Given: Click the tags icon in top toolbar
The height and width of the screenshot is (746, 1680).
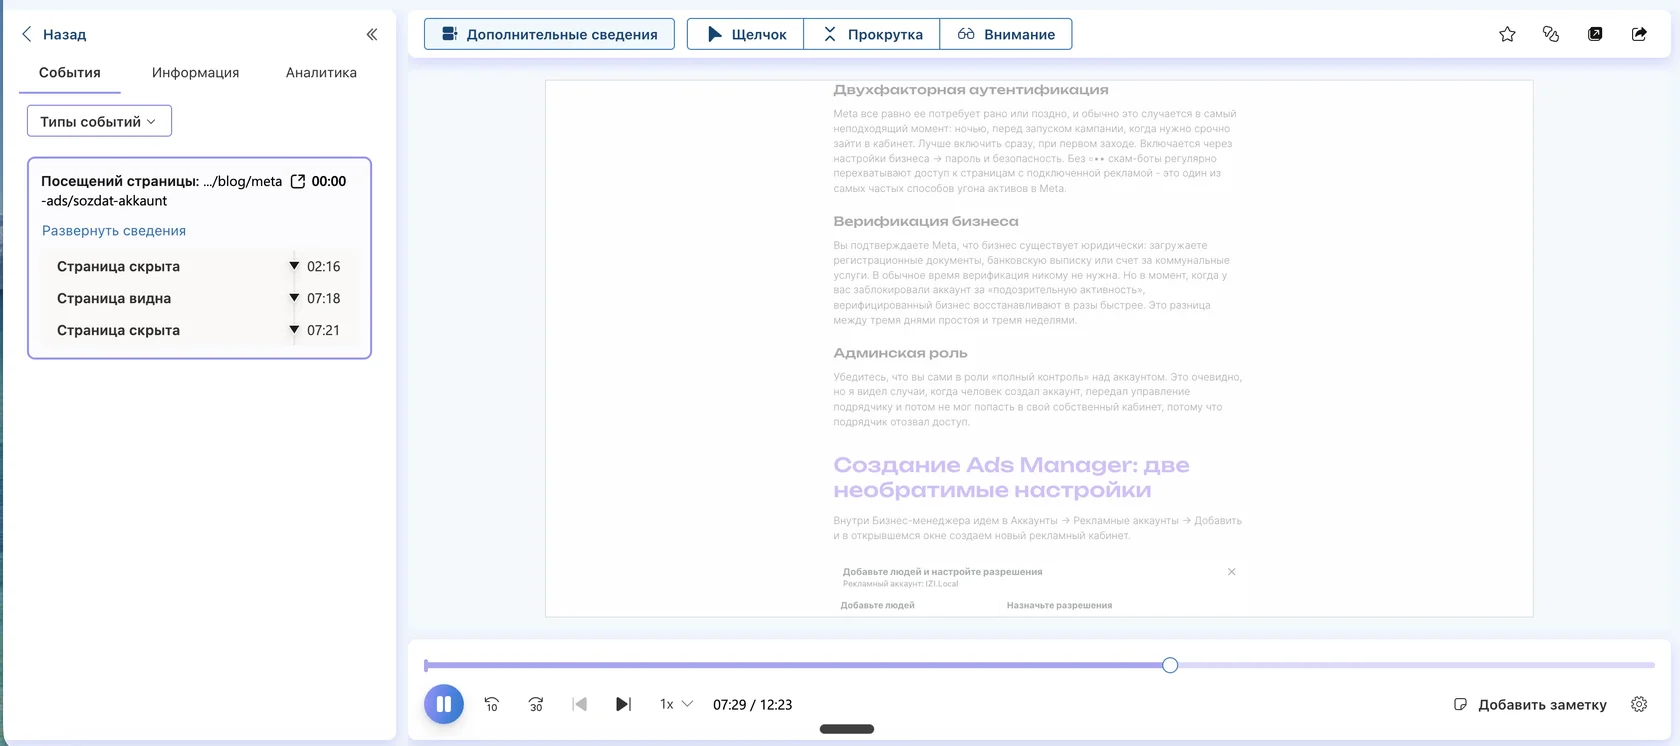Looking at the screenshot, I should [1551, 34].
